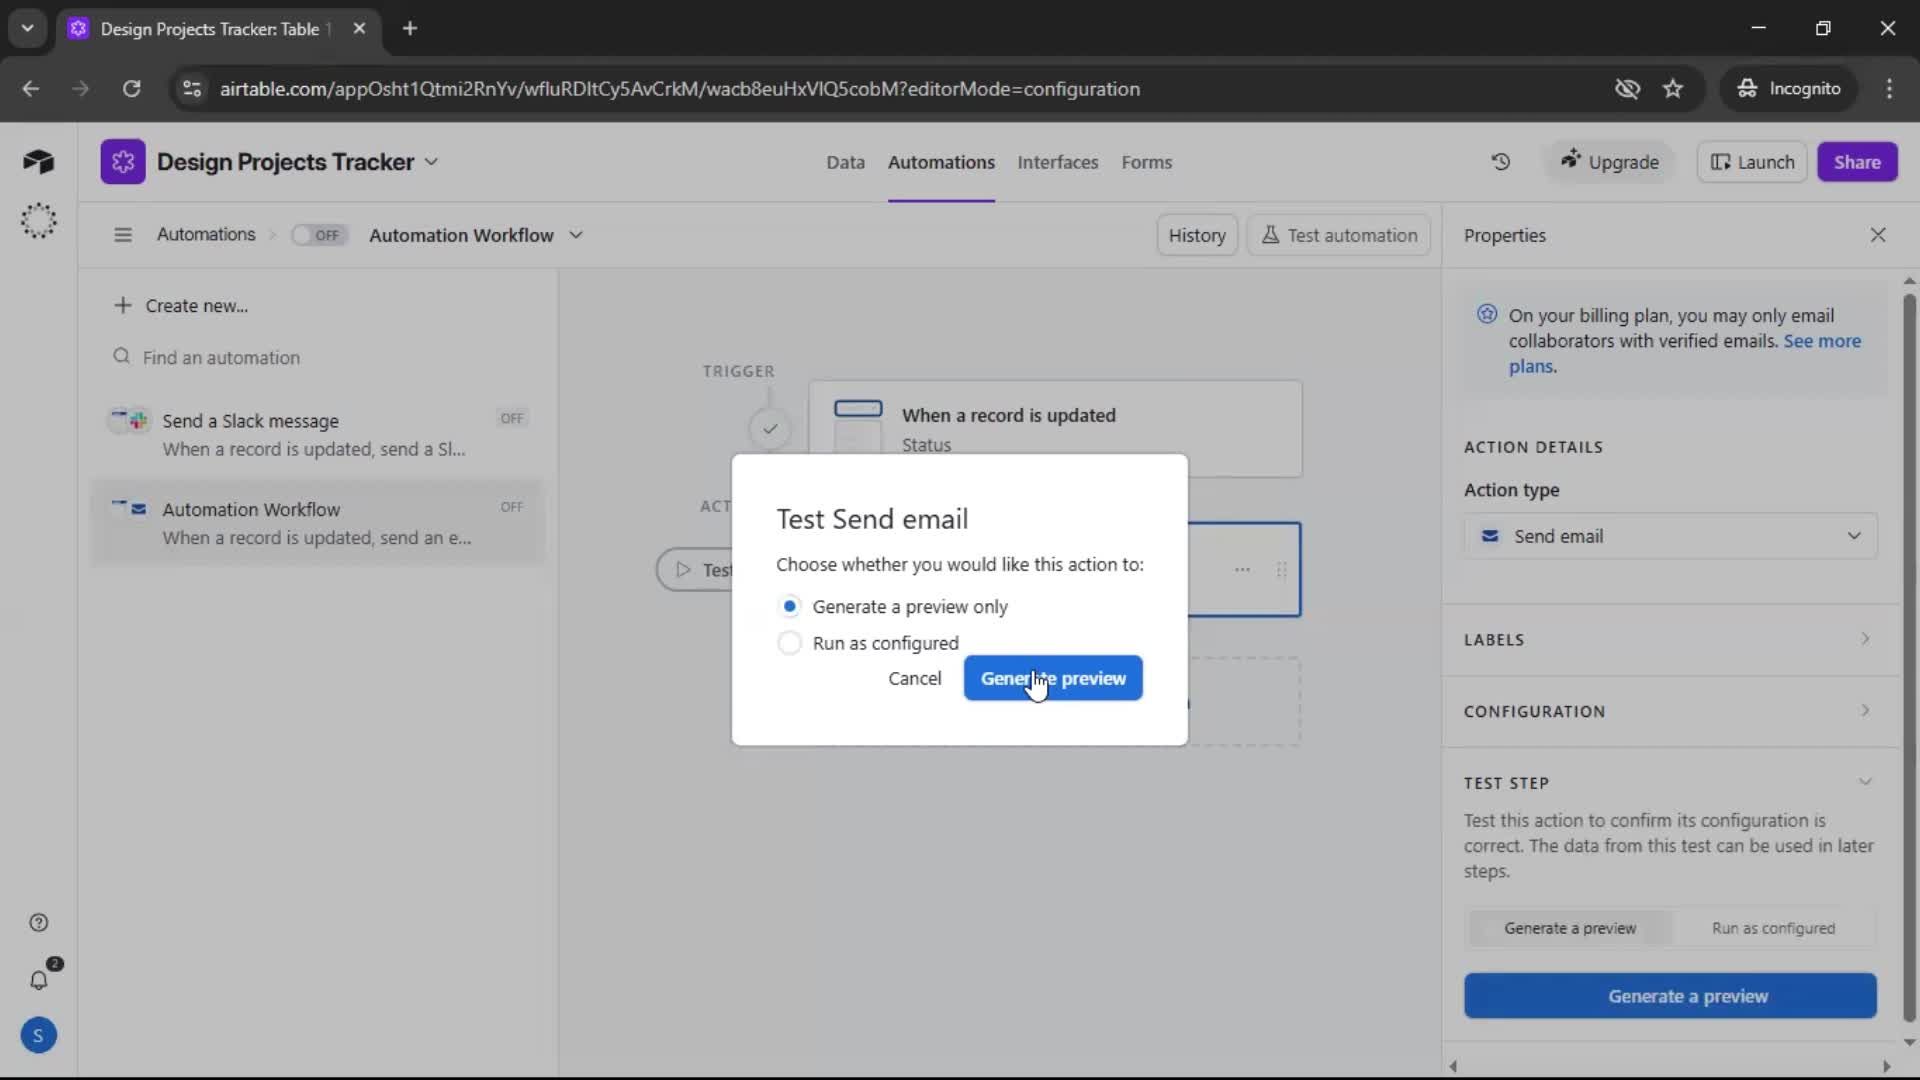Click the browser address bar URL

click(x=680, y=89)
